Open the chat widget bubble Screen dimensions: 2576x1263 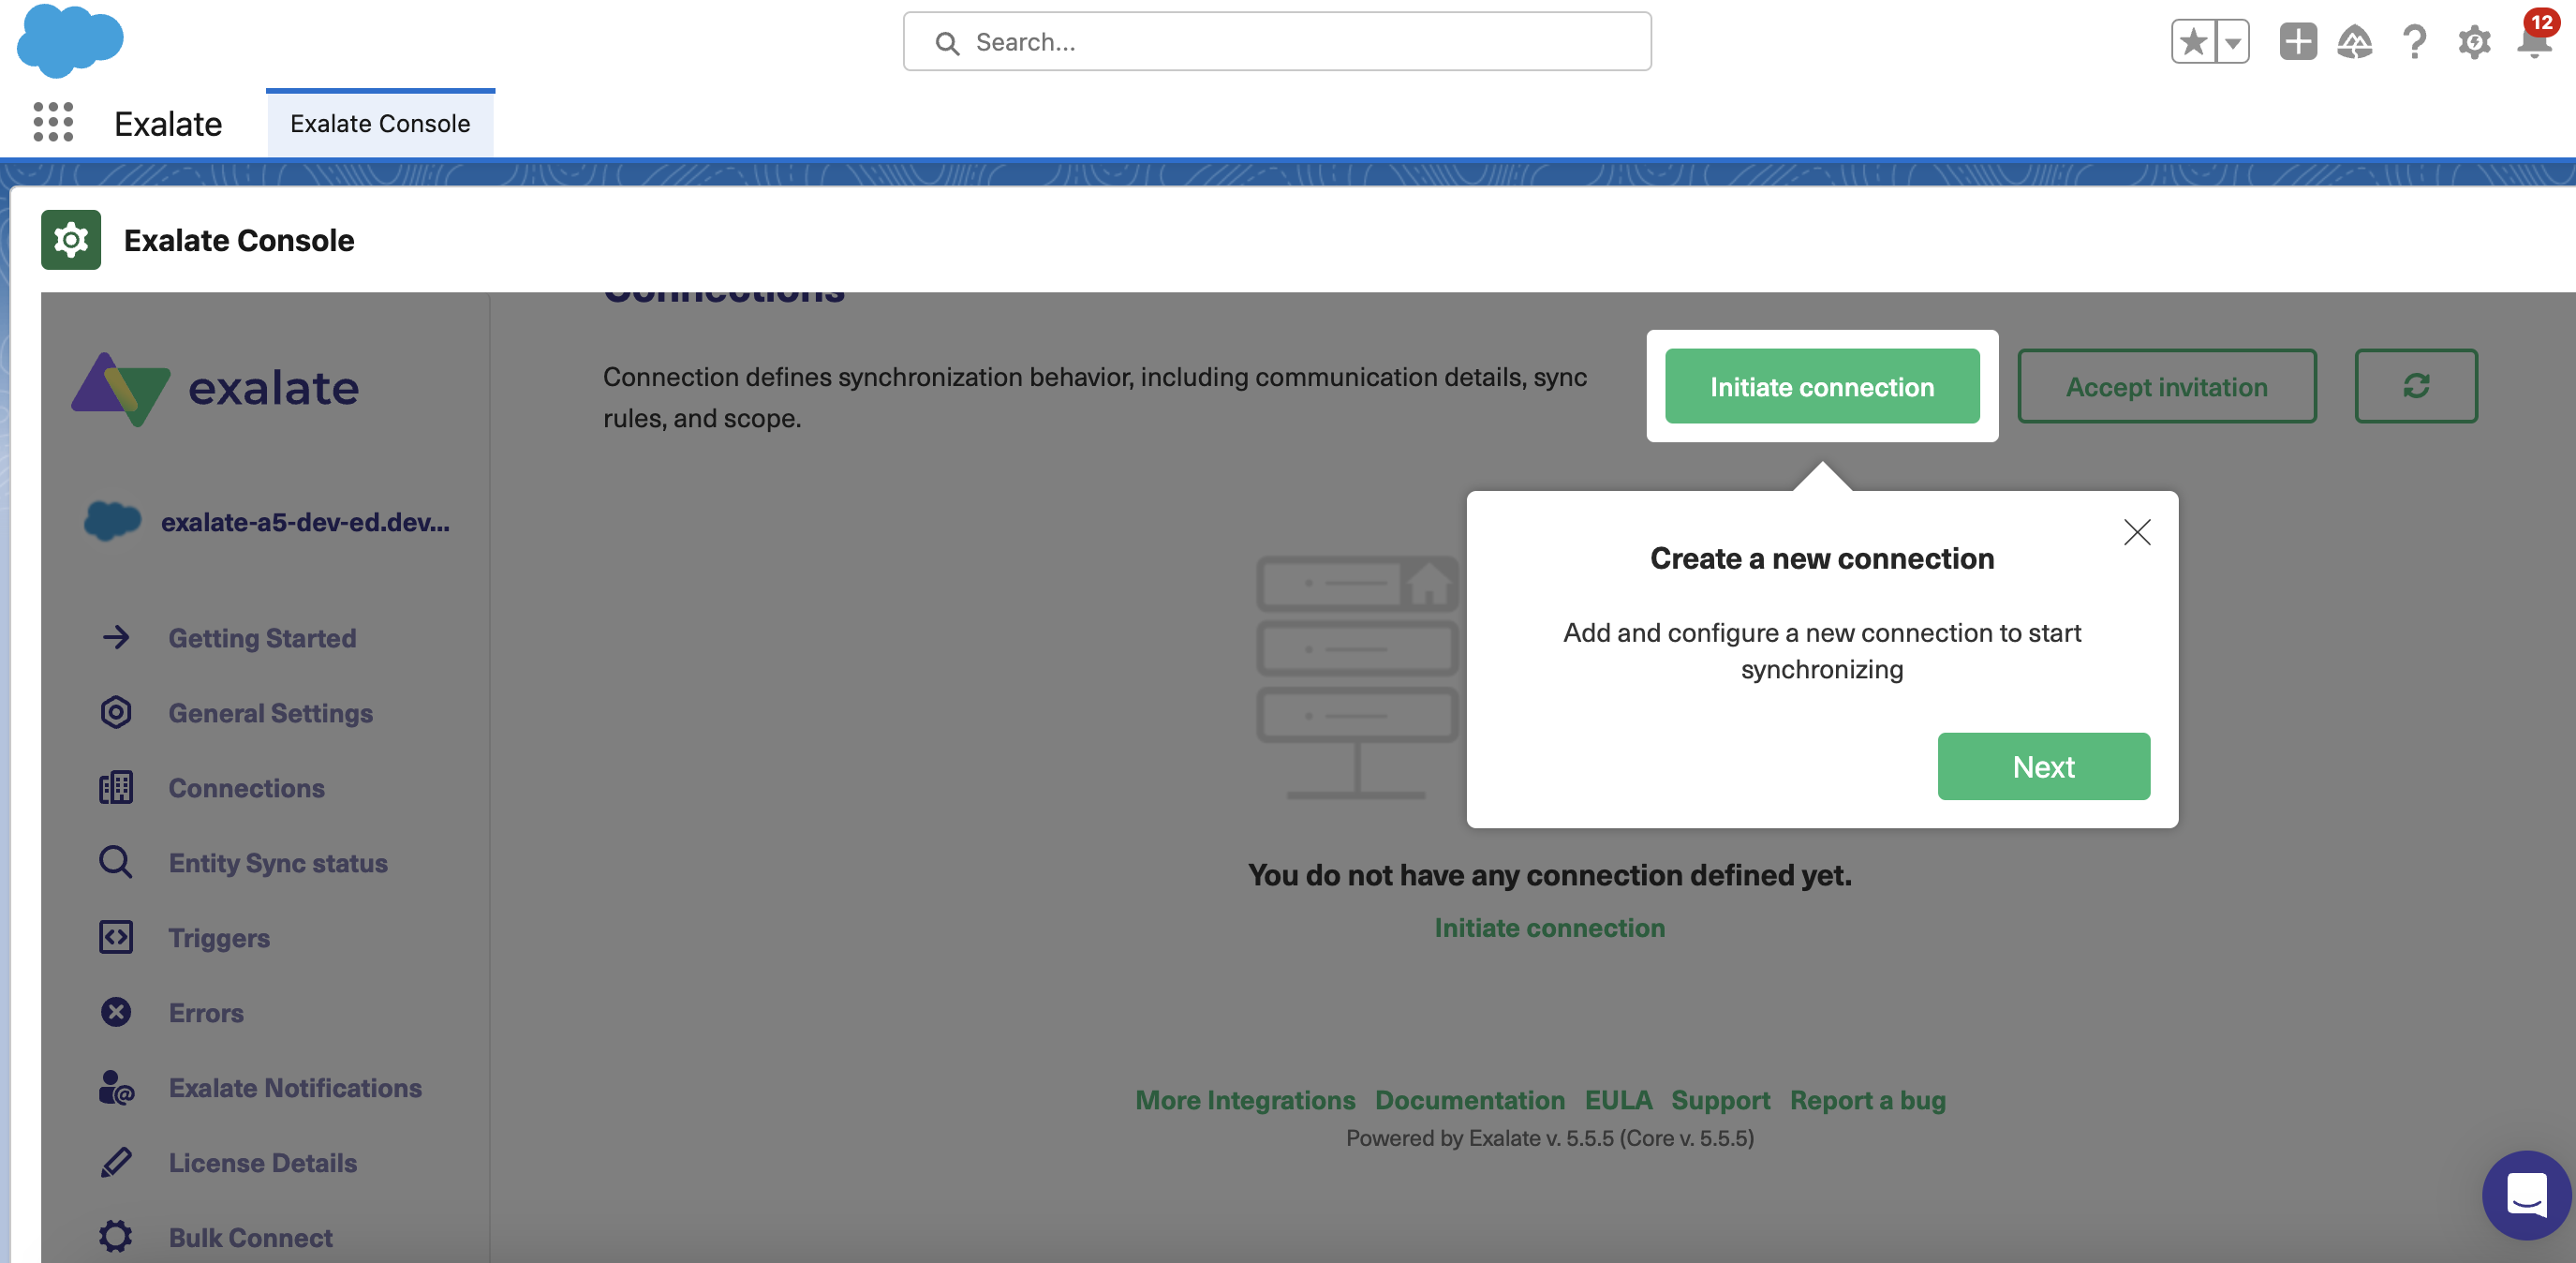tap(2526, 1195)
